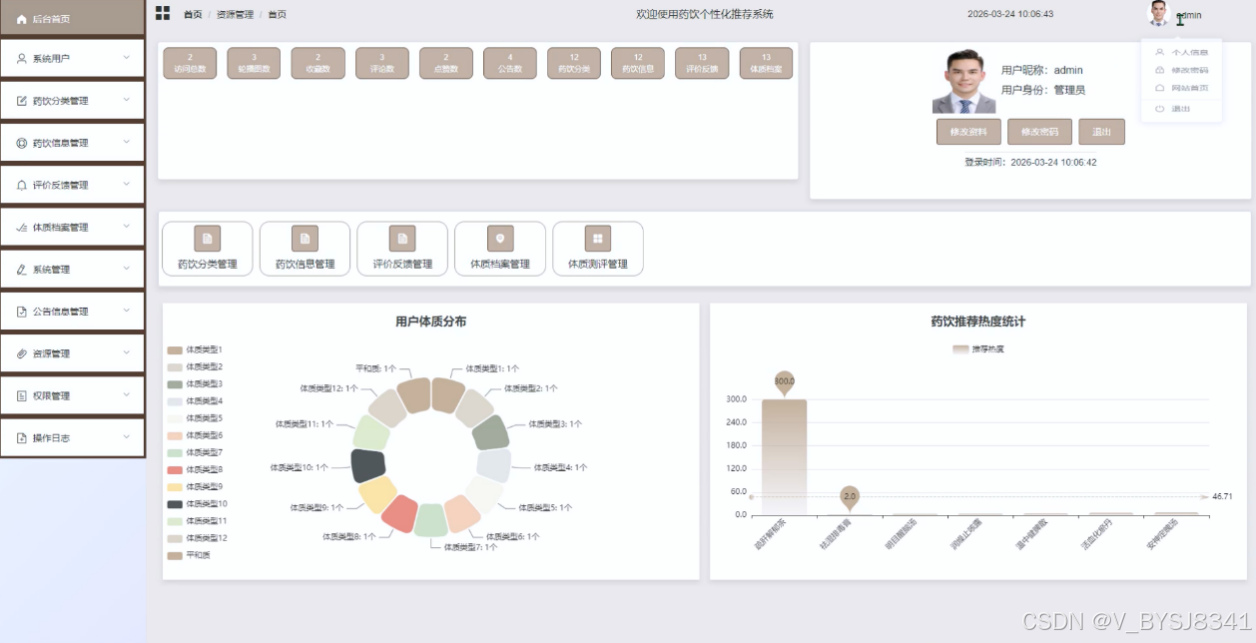Click the lock icon beside 修改密码 in dropdown
This screenshot has height=643, width=1256.
1159,70
